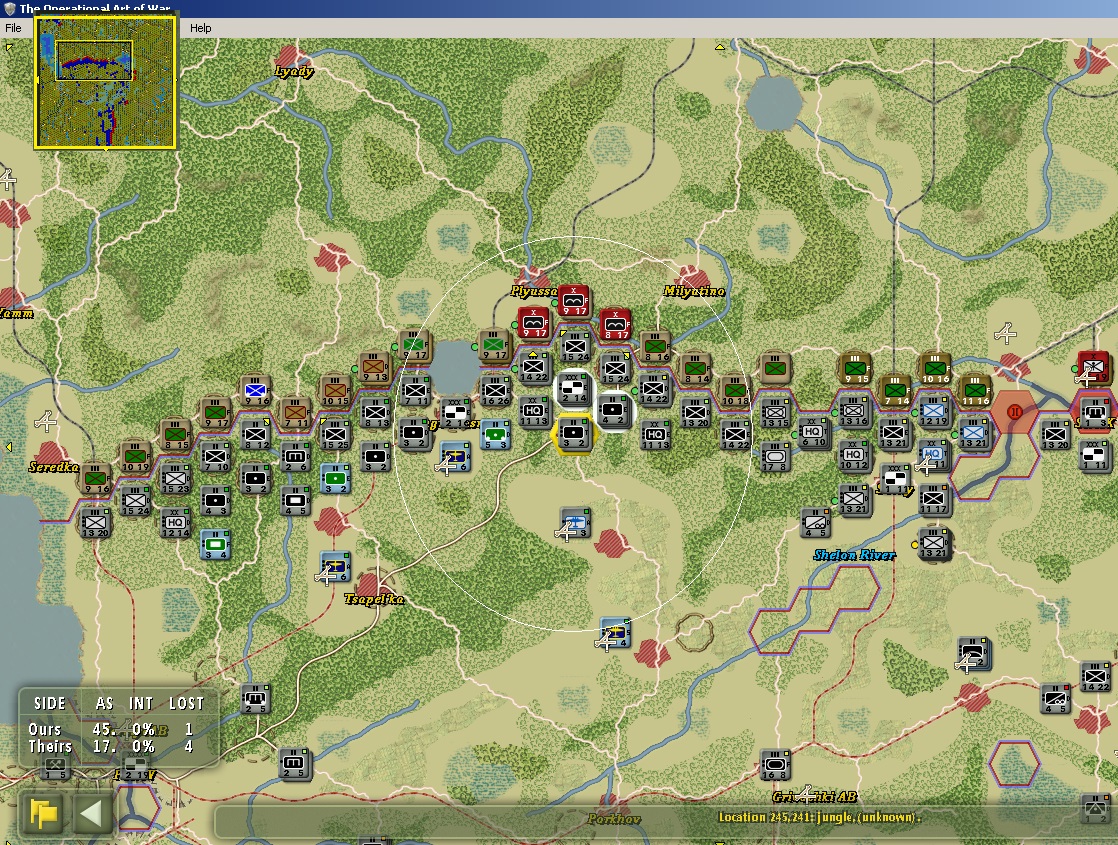Select the gray unit marked 13 15

coord(774,413)
